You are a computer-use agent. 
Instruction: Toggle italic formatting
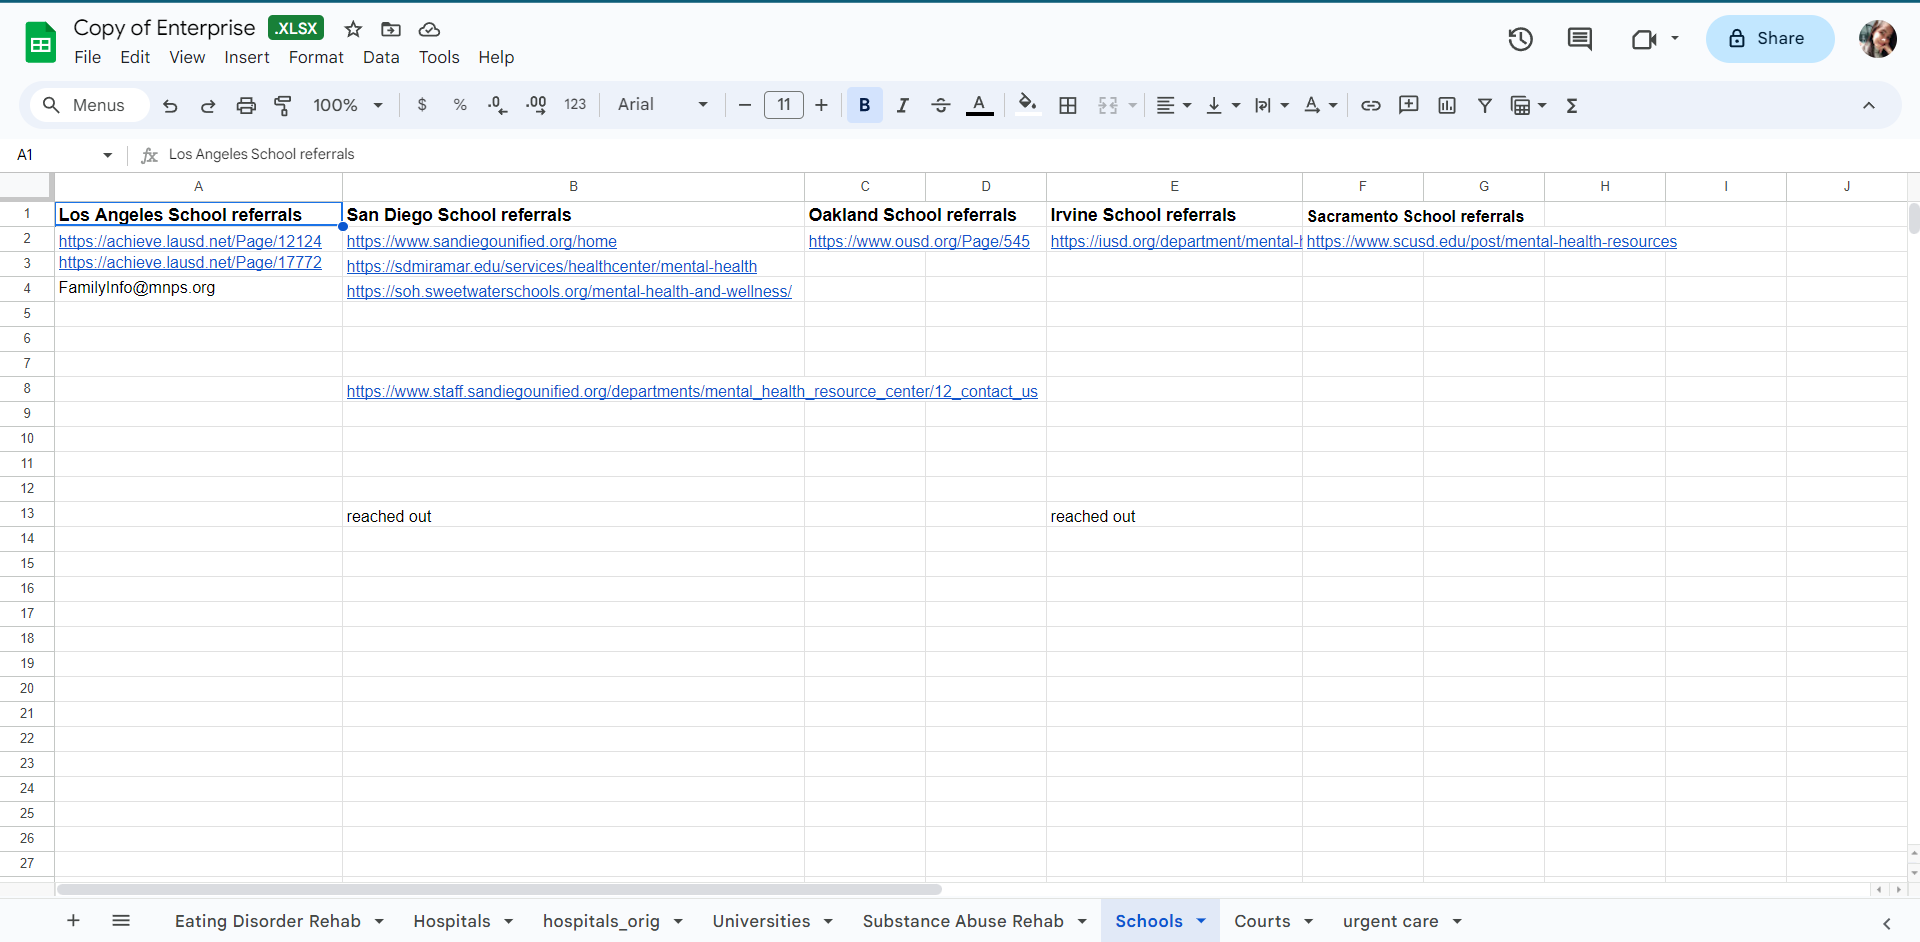point(902,105)
